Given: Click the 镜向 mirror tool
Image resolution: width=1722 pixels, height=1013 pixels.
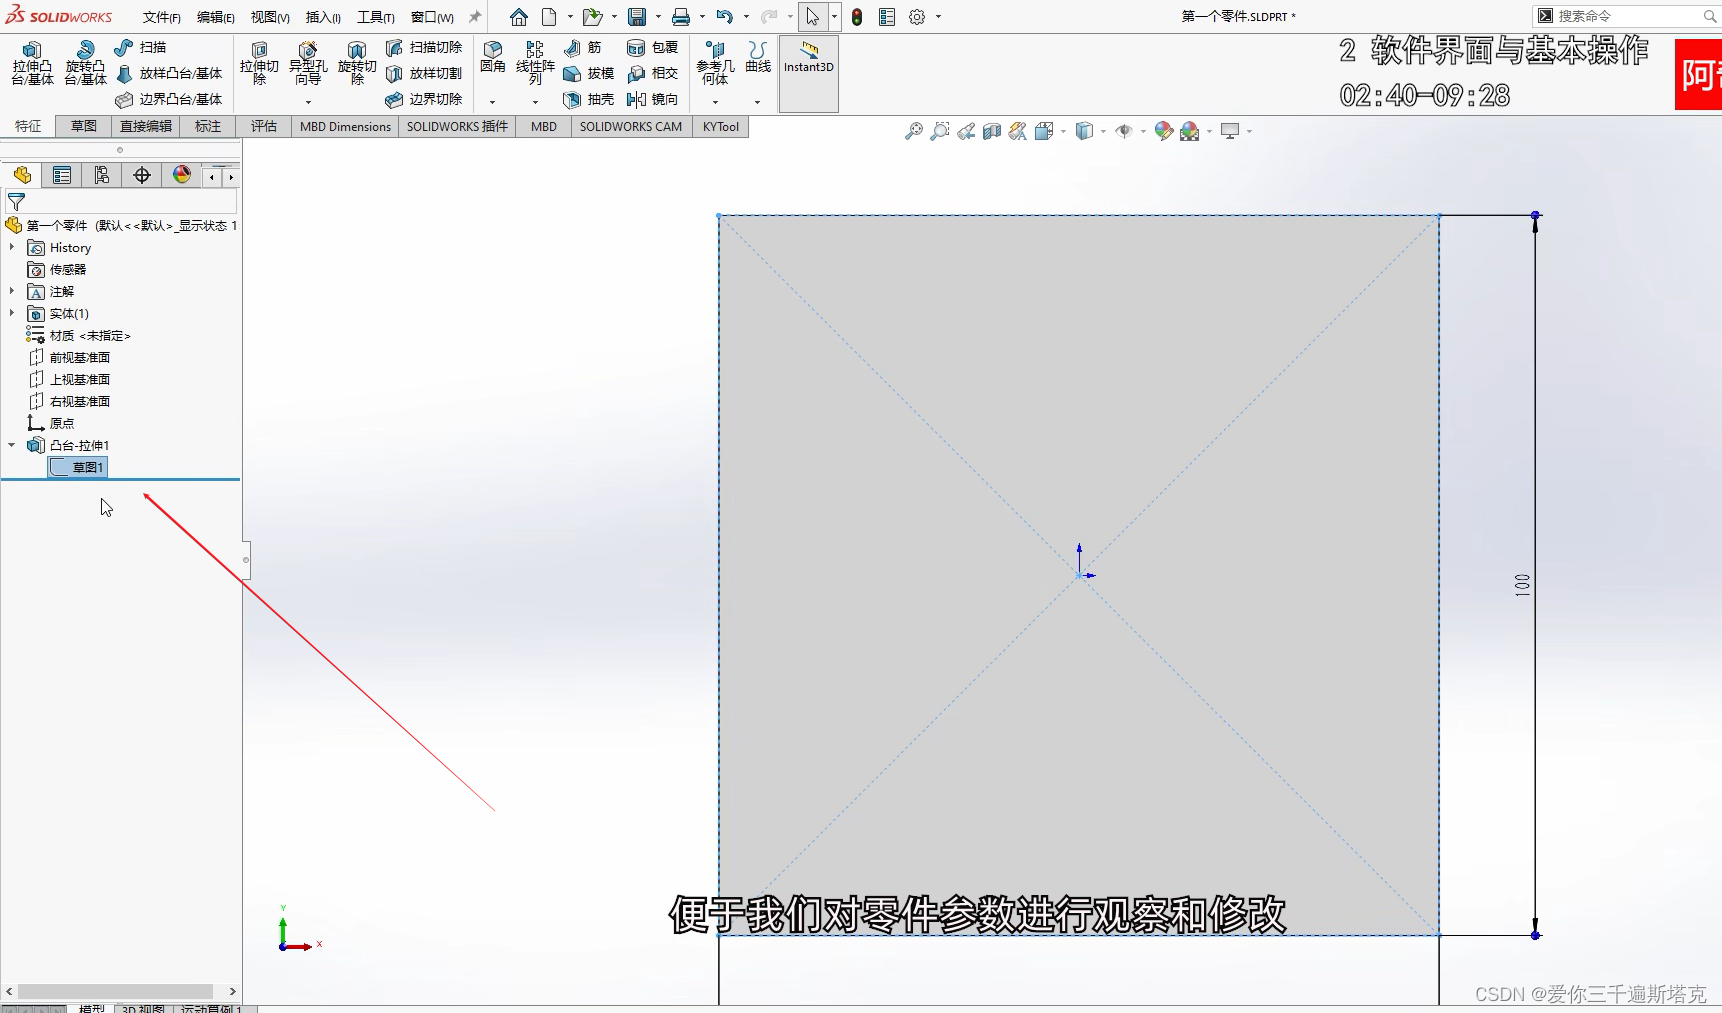Looking at the screenshot, I should 653,99.
